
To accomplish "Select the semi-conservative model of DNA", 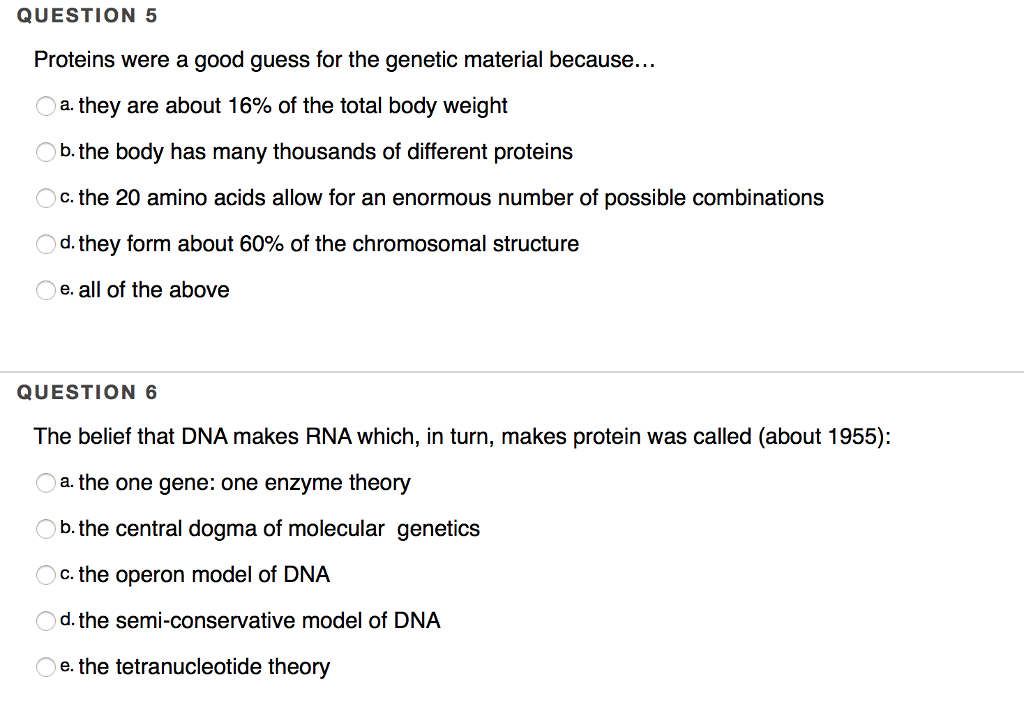I will click(45, 621).
